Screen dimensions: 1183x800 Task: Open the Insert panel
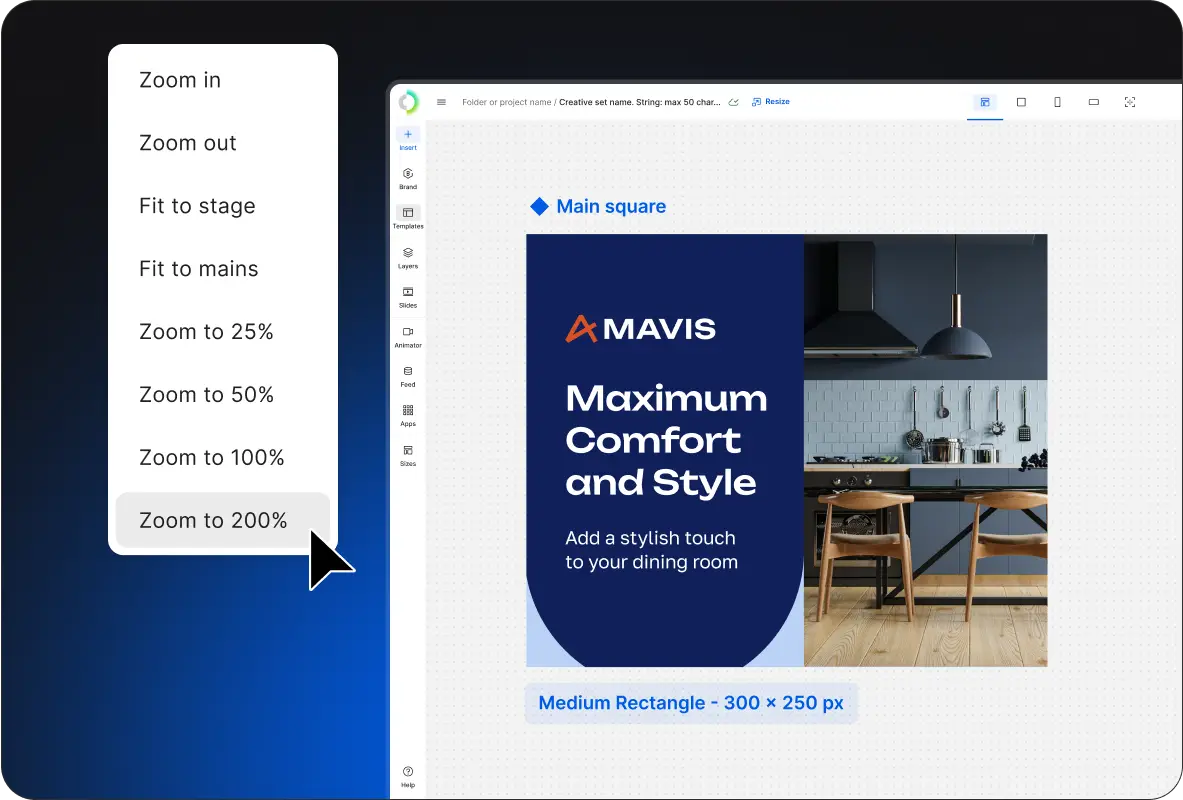coord(408,140)
